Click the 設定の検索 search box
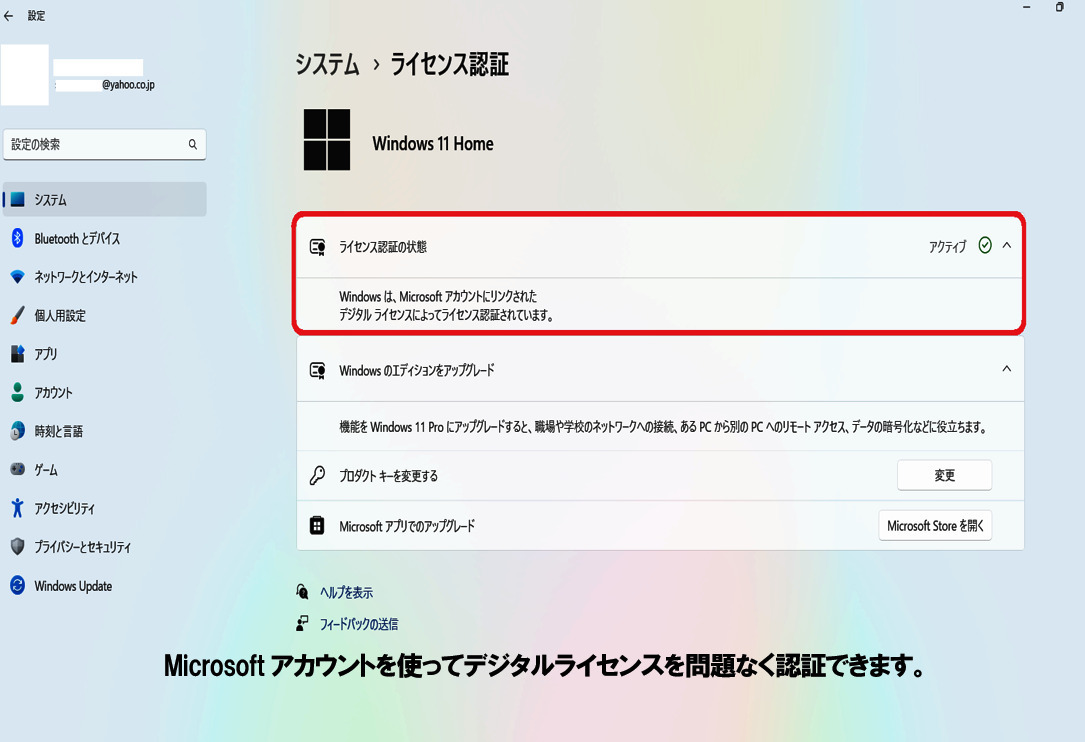The width and height of the screenshot is (1085, 742). tap(104, 144)
